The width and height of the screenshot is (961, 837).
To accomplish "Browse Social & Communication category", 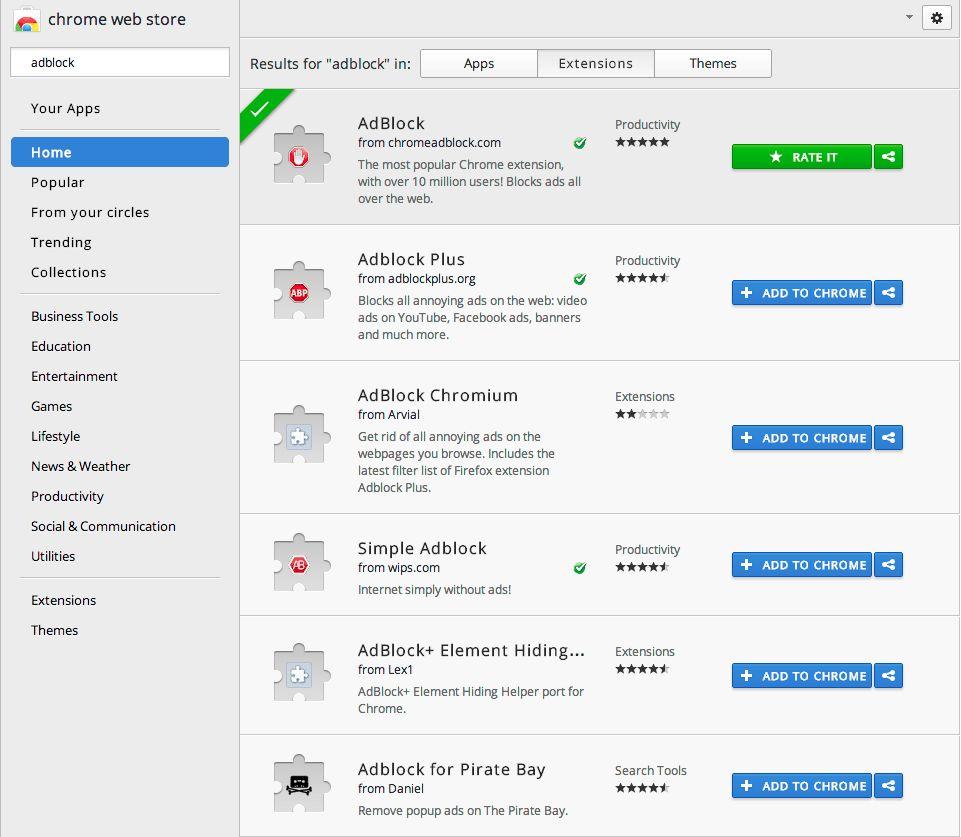I will [x=104, y=526].
